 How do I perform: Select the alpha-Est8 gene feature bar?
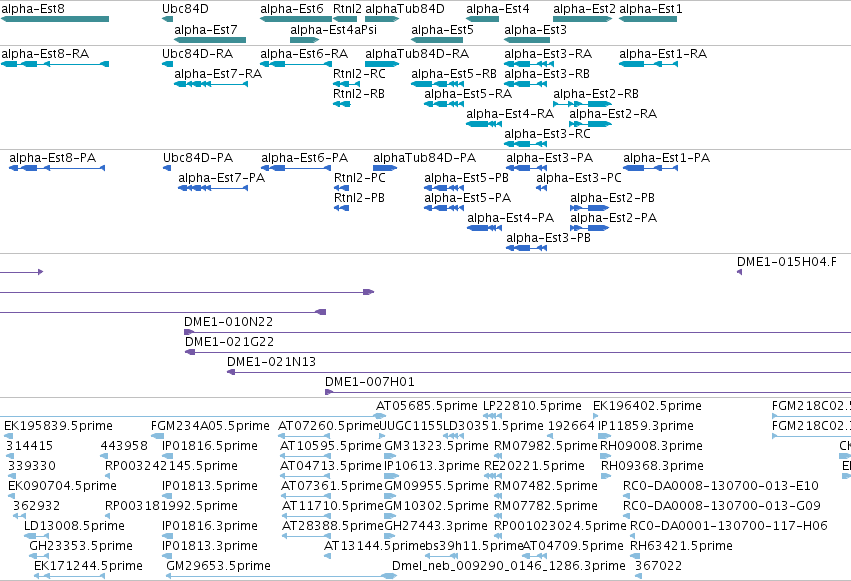[x=55, y=19]
